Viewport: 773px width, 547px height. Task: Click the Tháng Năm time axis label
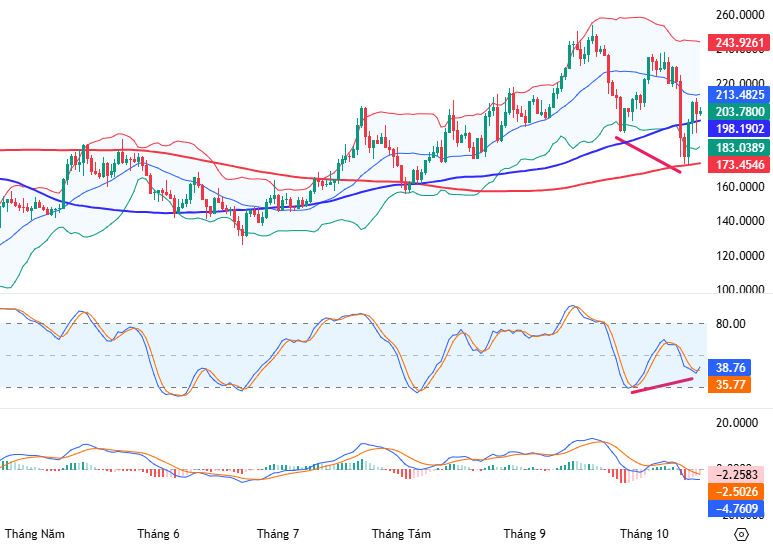coord(35,534)
